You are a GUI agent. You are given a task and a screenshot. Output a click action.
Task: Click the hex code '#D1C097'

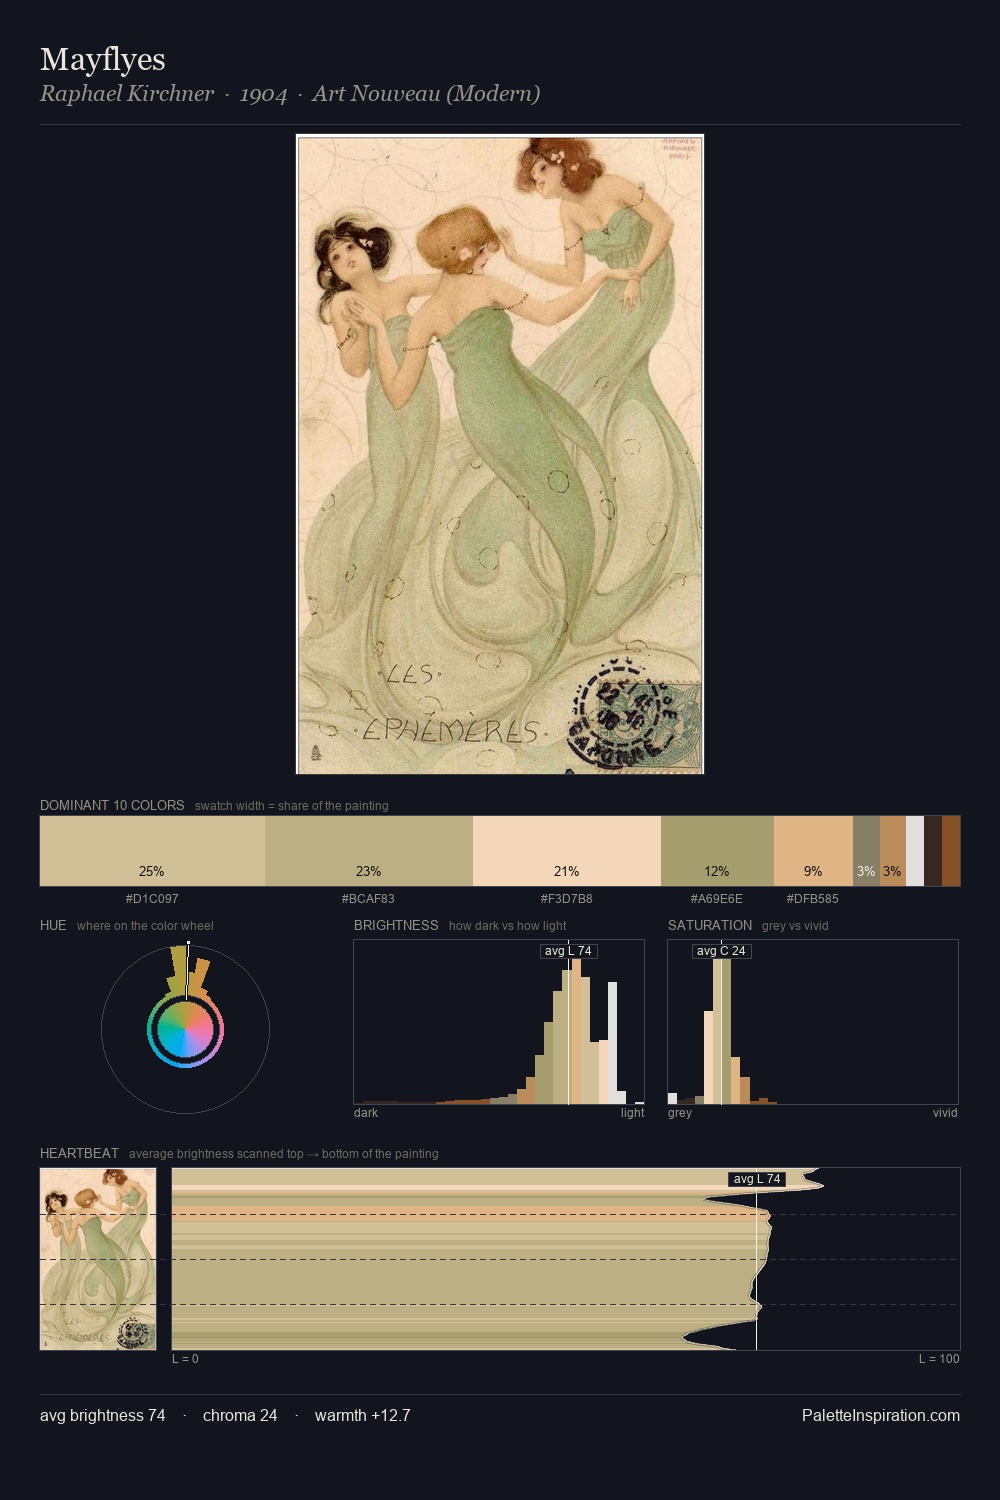point(152,899)
